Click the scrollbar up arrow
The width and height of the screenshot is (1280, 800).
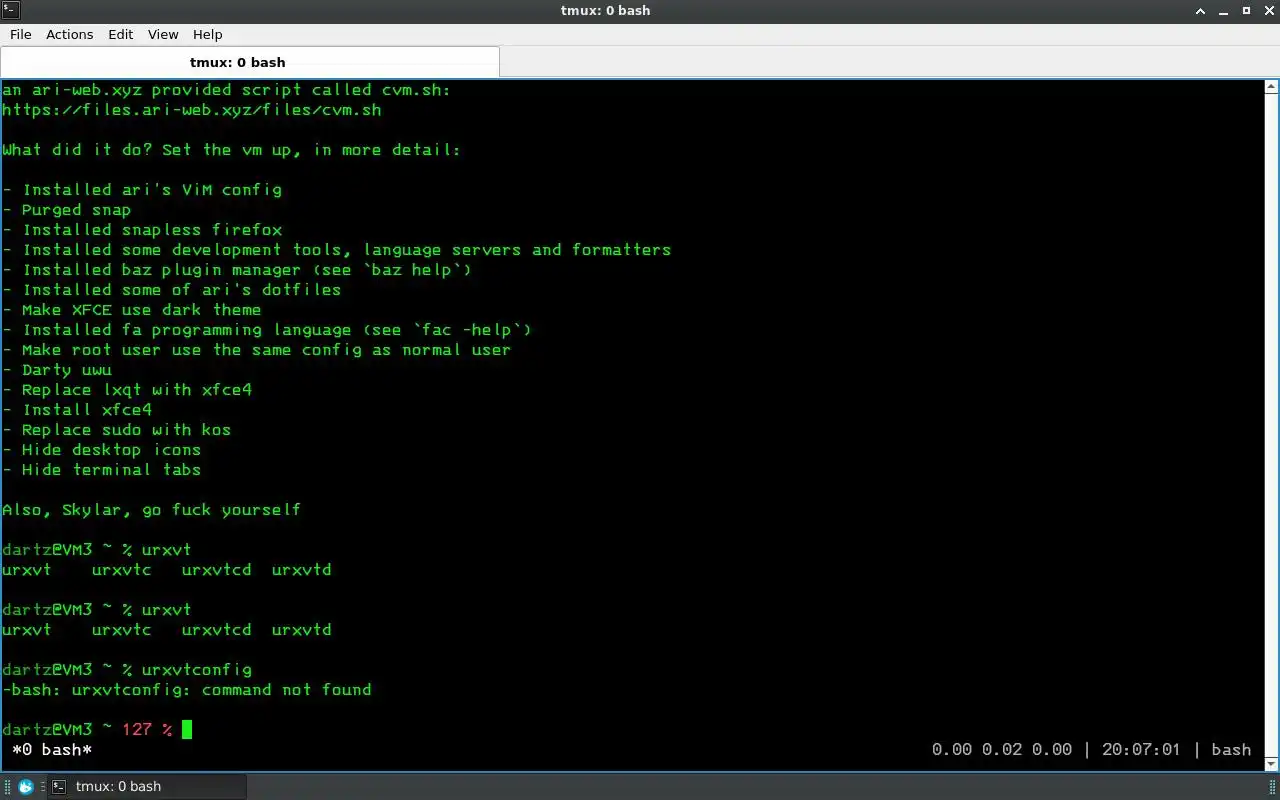coord(1272,87)
